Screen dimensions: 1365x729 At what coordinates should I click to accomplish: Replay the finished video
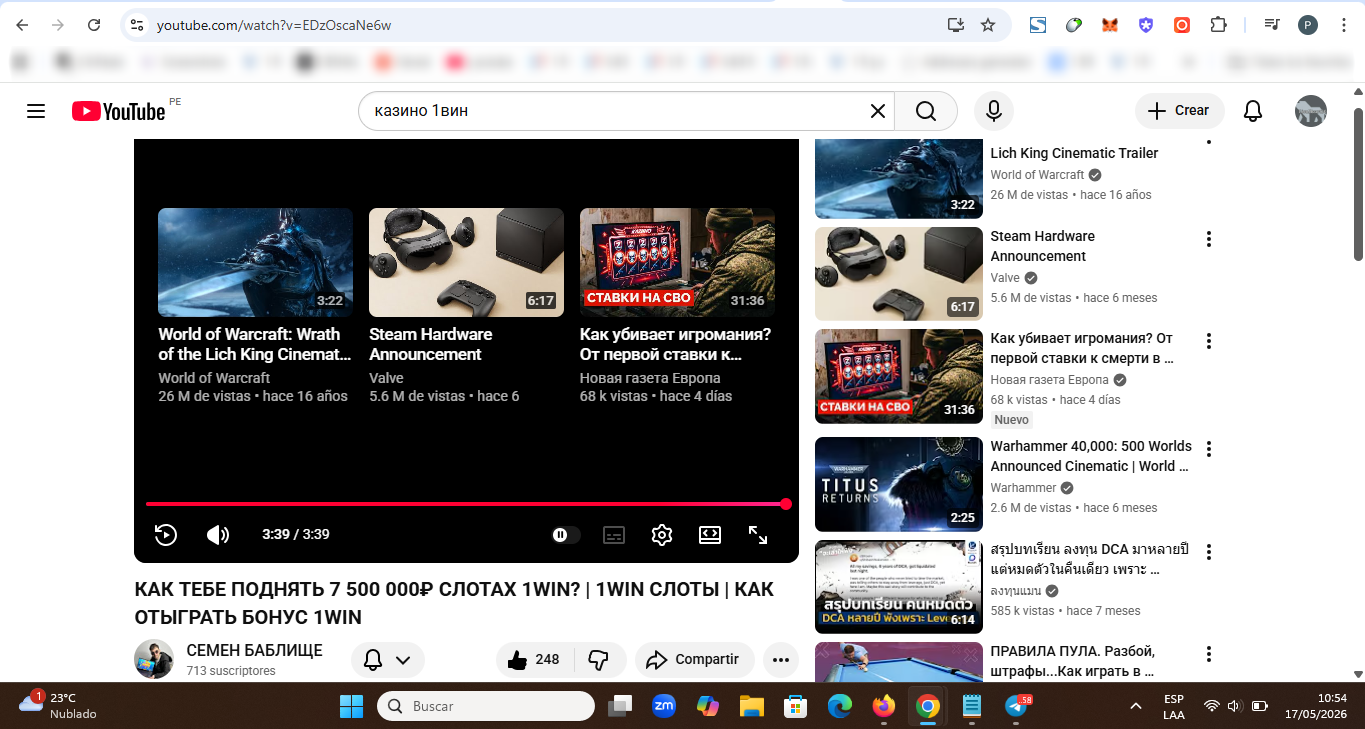[166, 535]
